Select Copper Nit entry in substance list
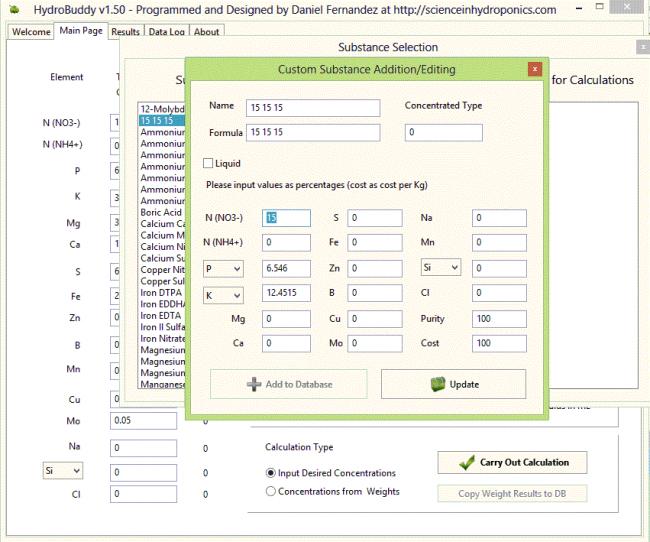Screen dimensions: 650x542 click(x=162, y=270)
